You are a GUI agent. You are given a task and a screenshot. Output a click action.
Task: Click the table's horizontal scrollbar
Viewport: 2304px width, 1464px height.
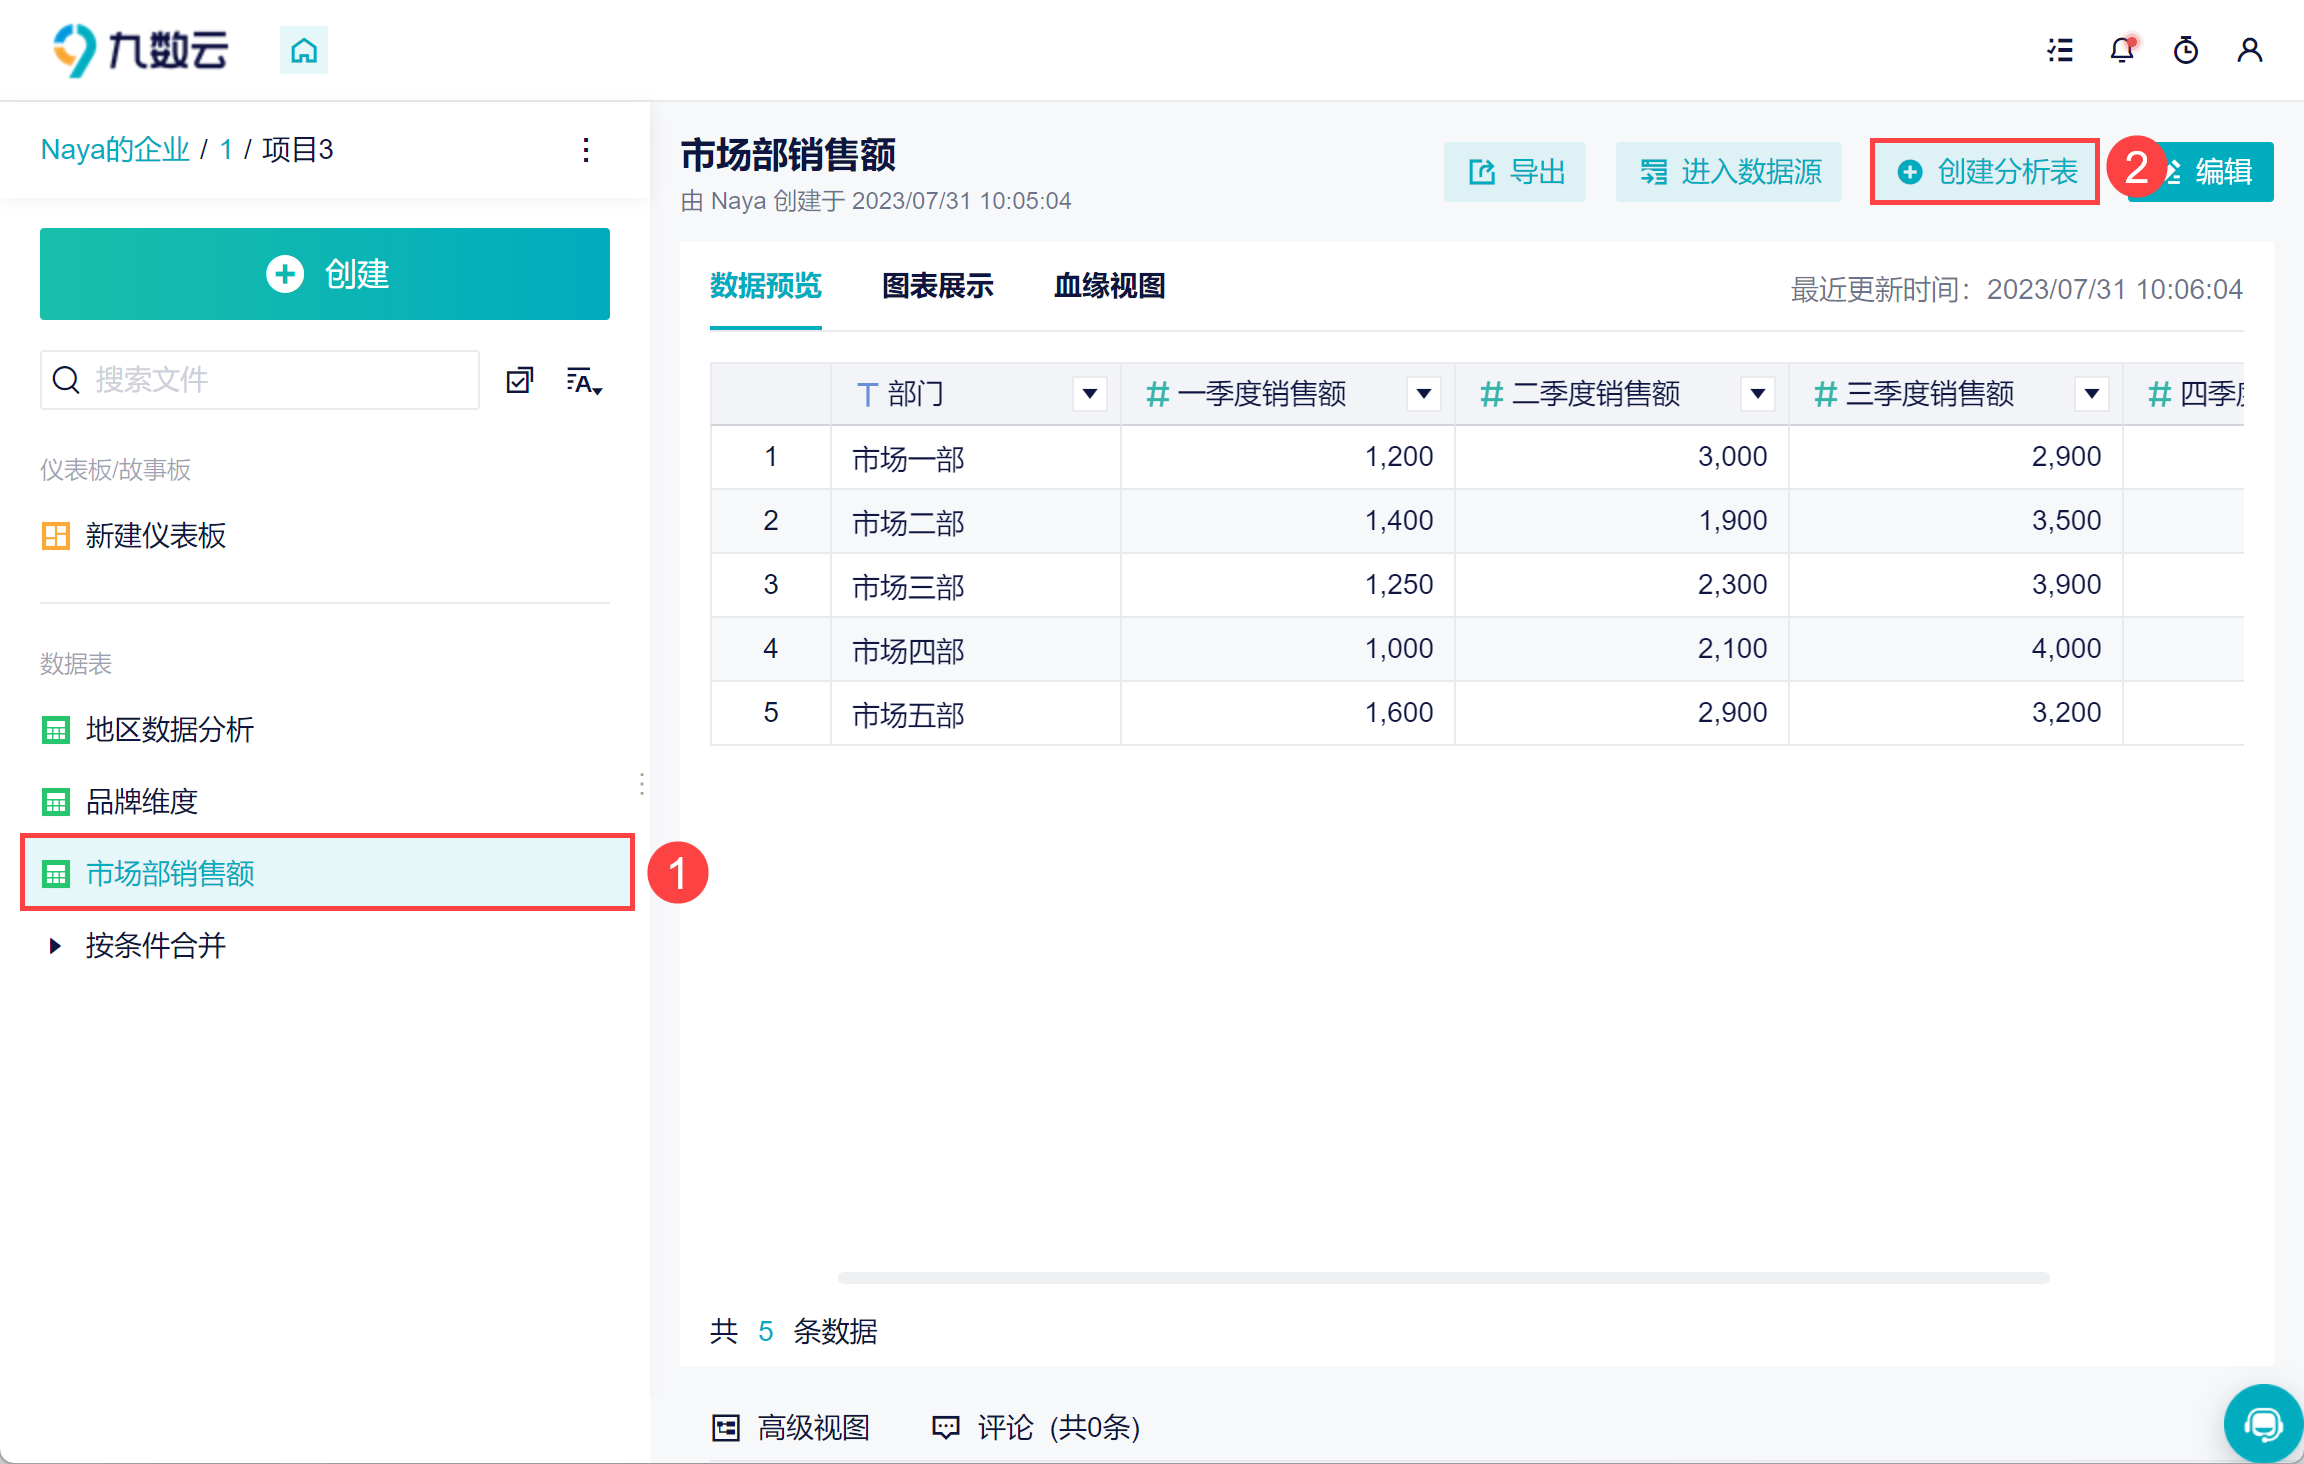1444,1278
